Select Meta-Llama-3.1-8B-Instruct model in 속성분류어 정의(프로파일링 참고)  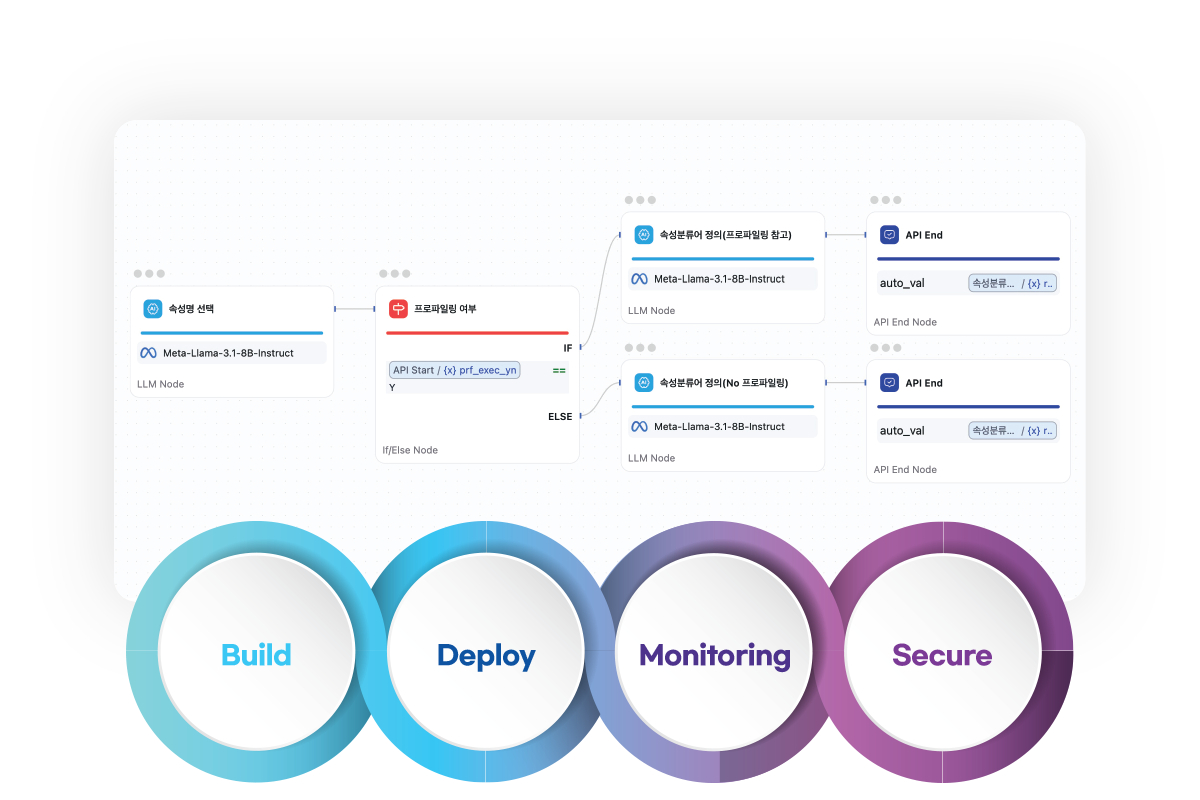pos(719,279)
